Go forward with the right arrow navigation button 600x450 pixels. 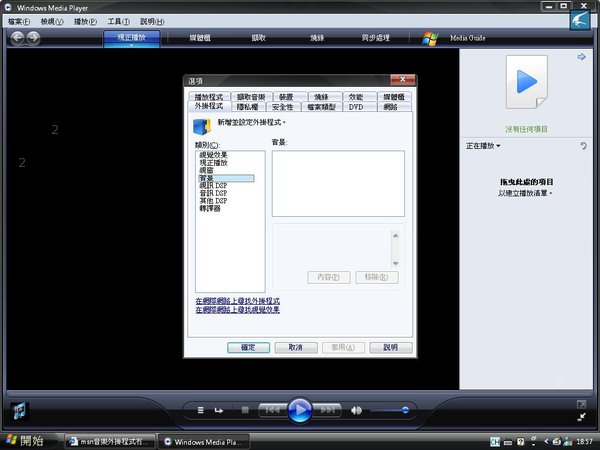[34, 38]
